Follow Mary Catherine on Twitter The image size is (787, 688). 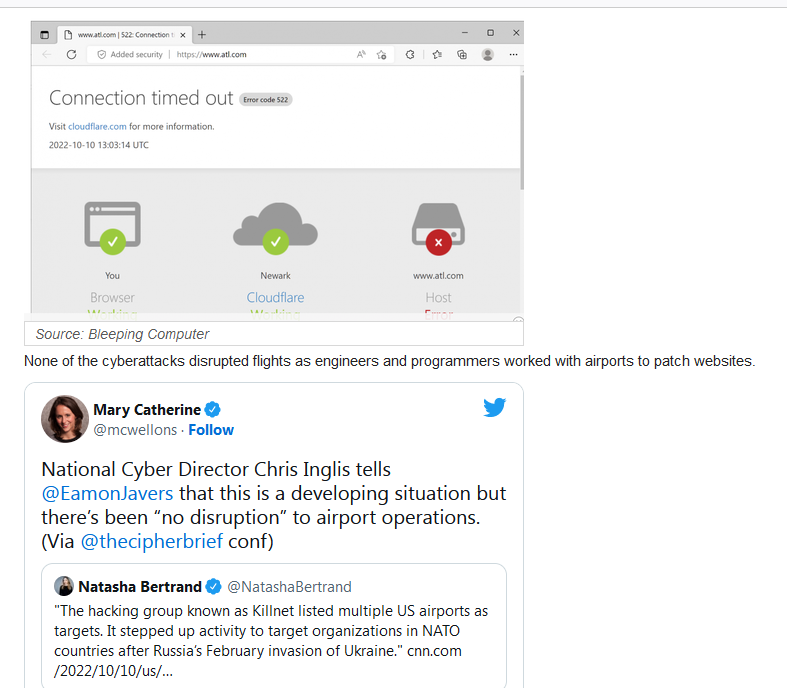click(x=211, y=430)
